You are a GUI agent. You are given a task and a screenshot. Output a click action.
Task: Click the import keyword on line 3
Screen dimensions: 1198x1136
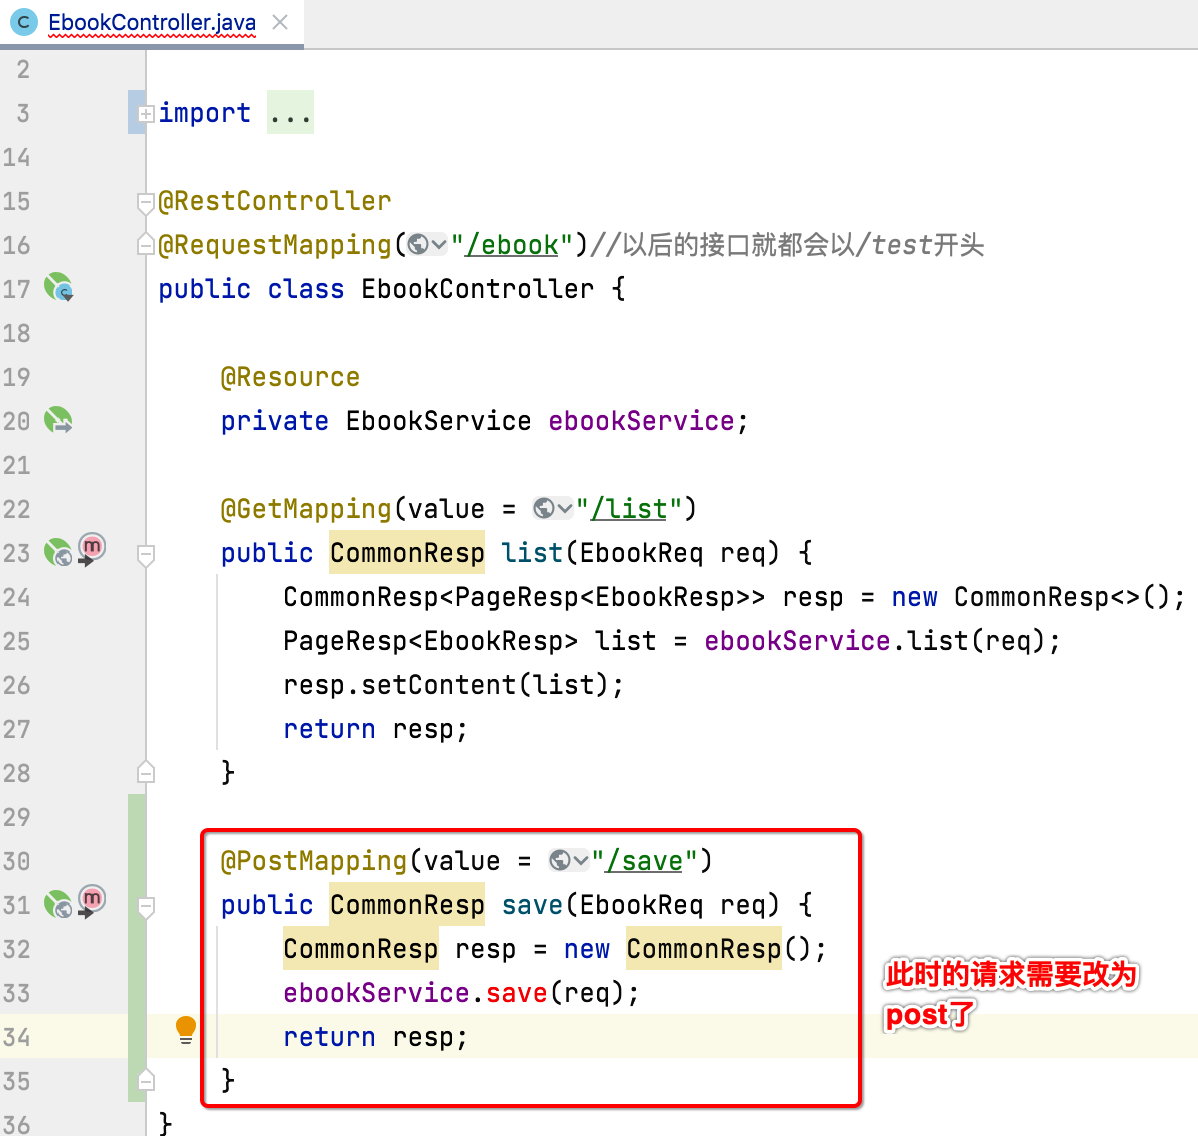point(204,113)
